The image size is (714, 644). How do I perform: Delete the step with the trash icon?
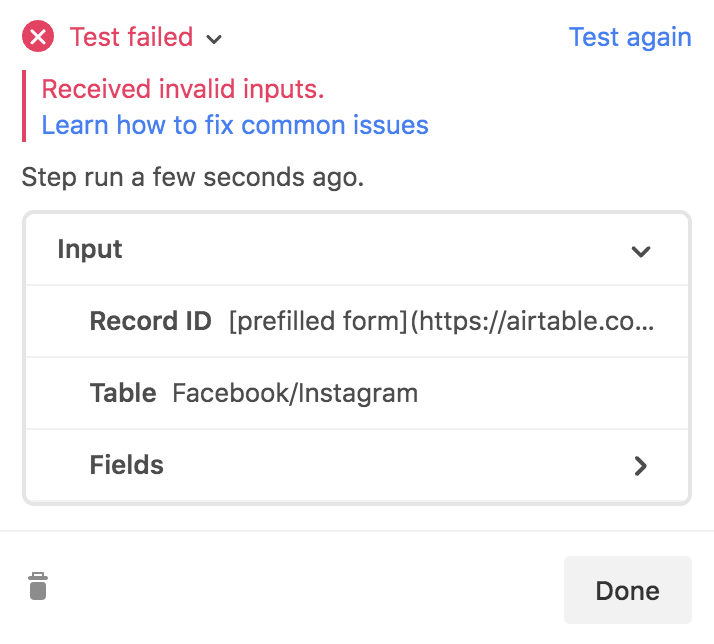coord(38,586)
